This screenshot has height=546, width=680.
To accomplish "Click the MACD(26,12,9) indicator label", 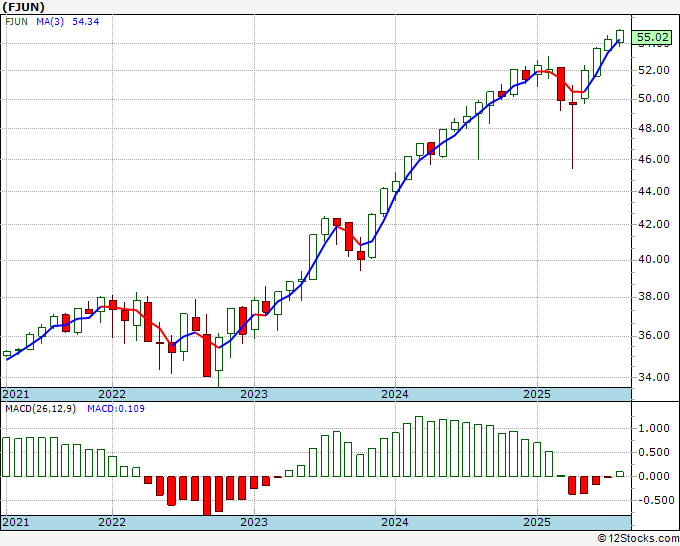I will coord(40,409).
